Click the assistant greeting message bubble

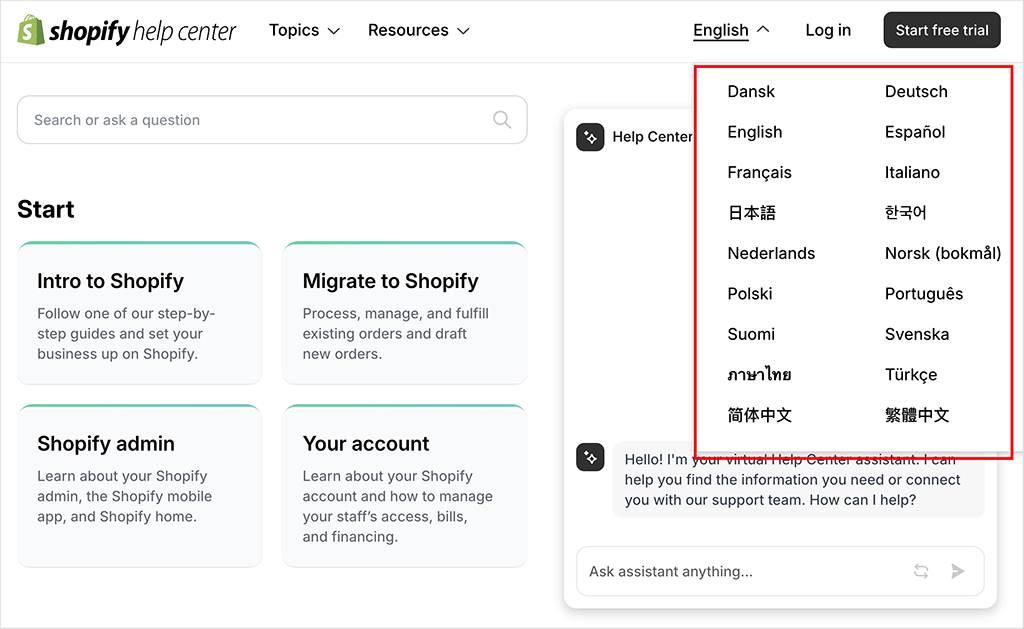tap(798, 480)
